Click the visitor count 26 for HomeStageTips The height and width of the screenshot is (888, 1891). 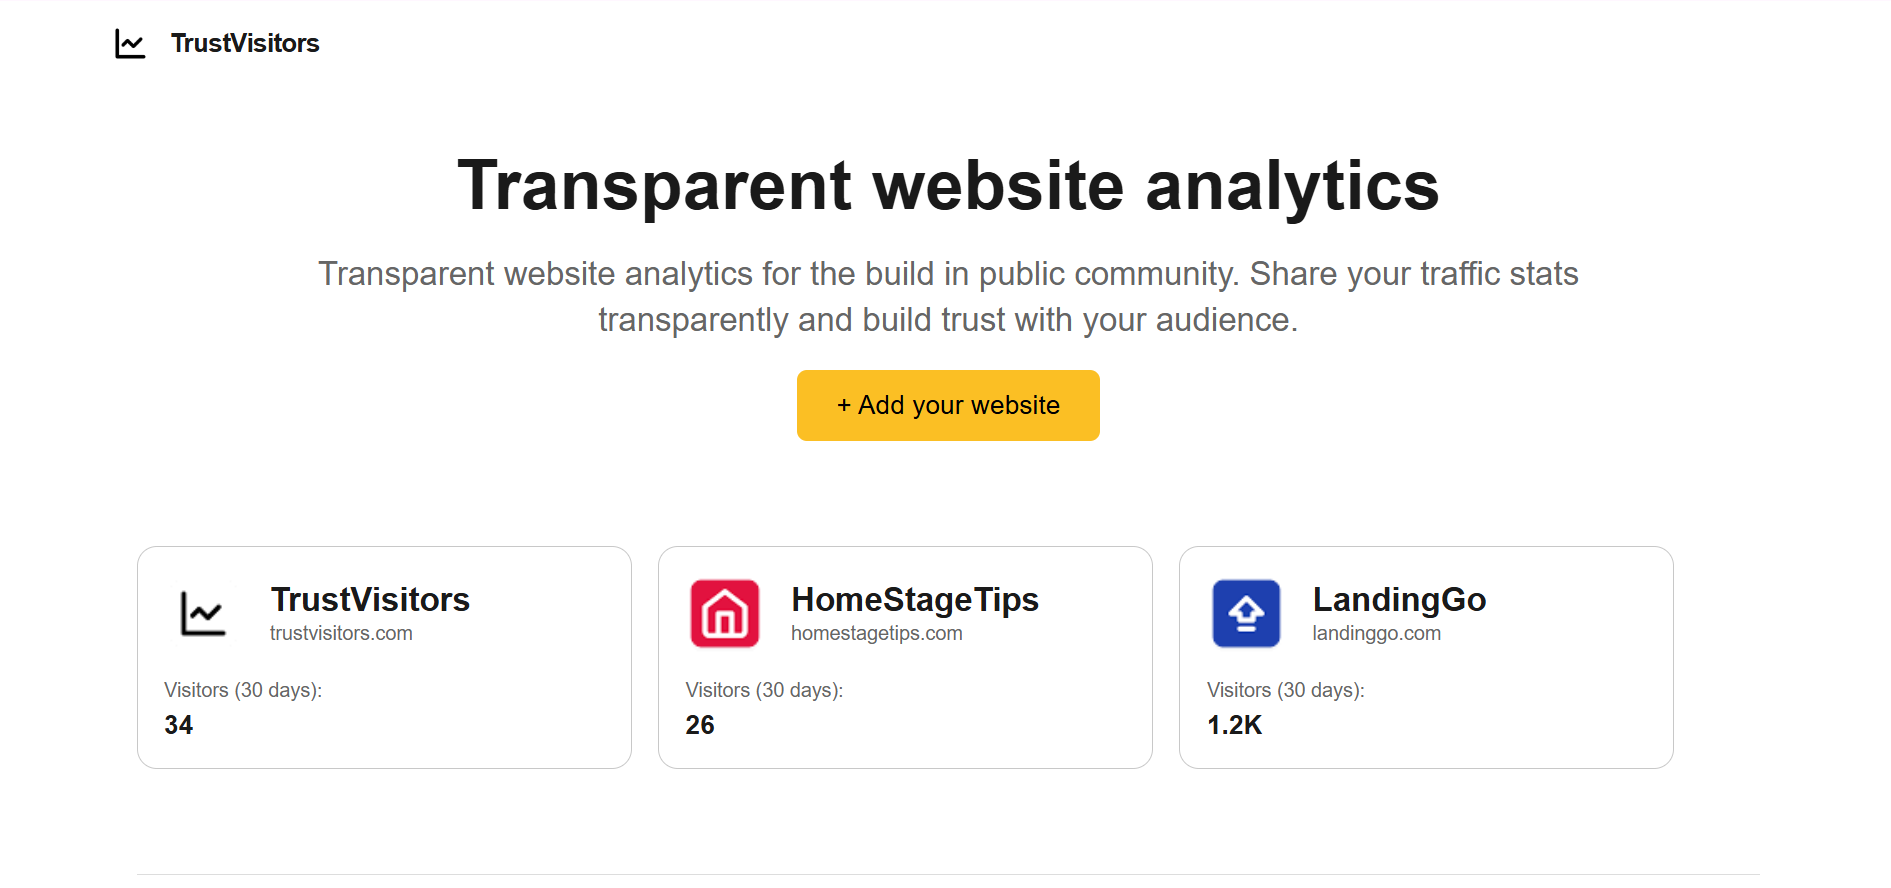(700, 725)
